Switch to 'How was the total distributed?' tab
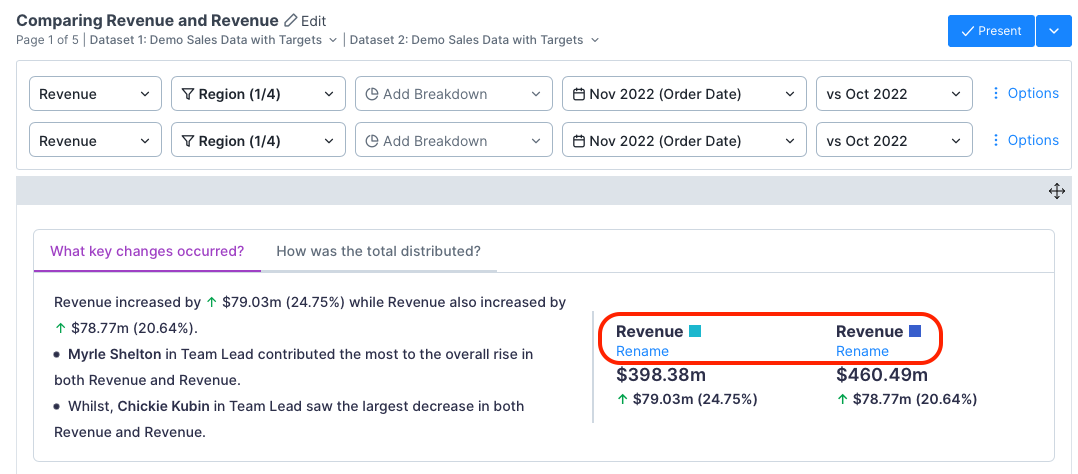Viewport: 1078px width, 474px height. point(378,251)
